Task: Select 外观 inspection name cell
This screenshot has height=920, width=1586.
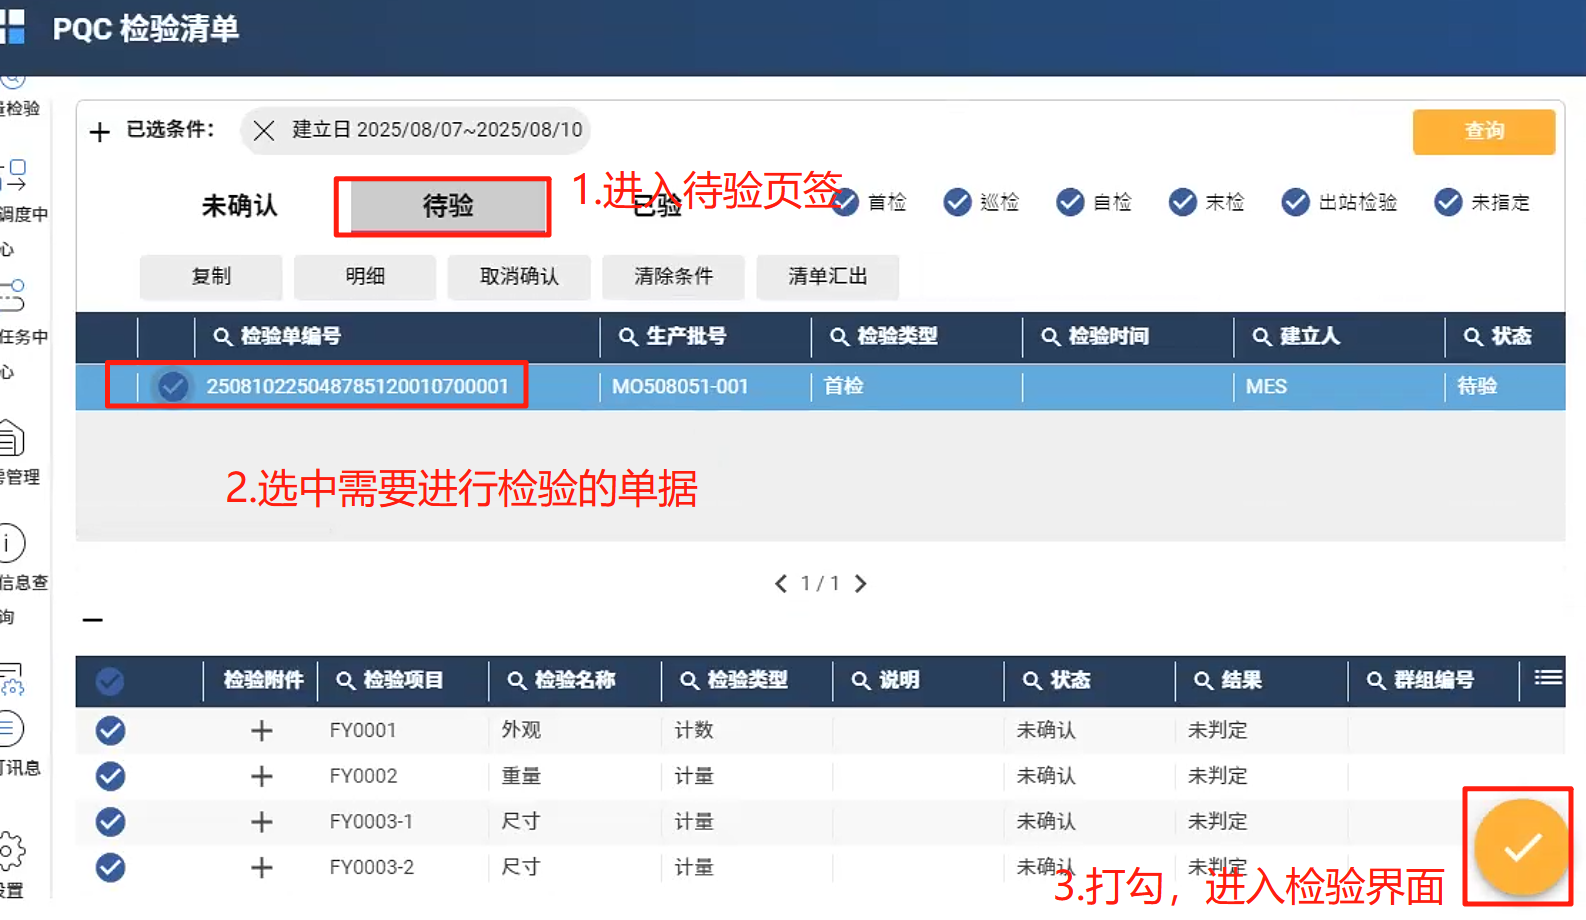Action: point(521,731)
